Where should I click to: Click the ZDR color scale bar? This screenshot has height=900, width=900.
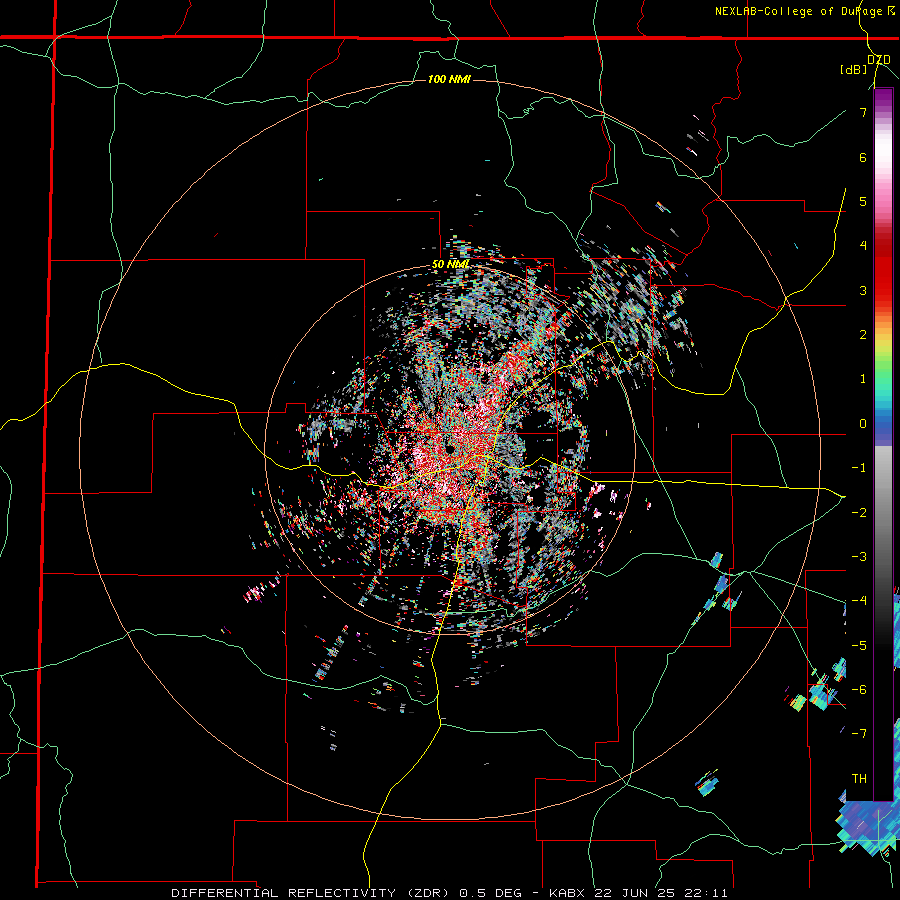click(883, 445)
